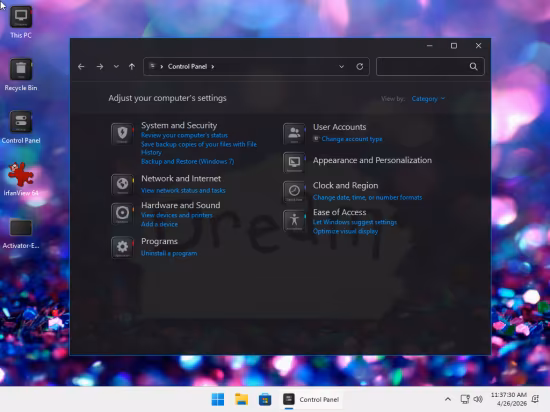Open the Hardware and Sound speaker icon
Viewport: 550px width, 412px height.
coord(122,214)
